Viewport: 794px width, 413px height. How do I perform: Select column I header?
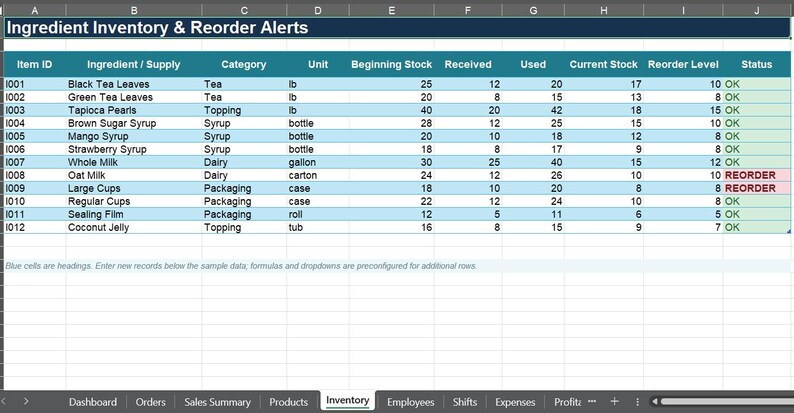[x=683, y=11]
